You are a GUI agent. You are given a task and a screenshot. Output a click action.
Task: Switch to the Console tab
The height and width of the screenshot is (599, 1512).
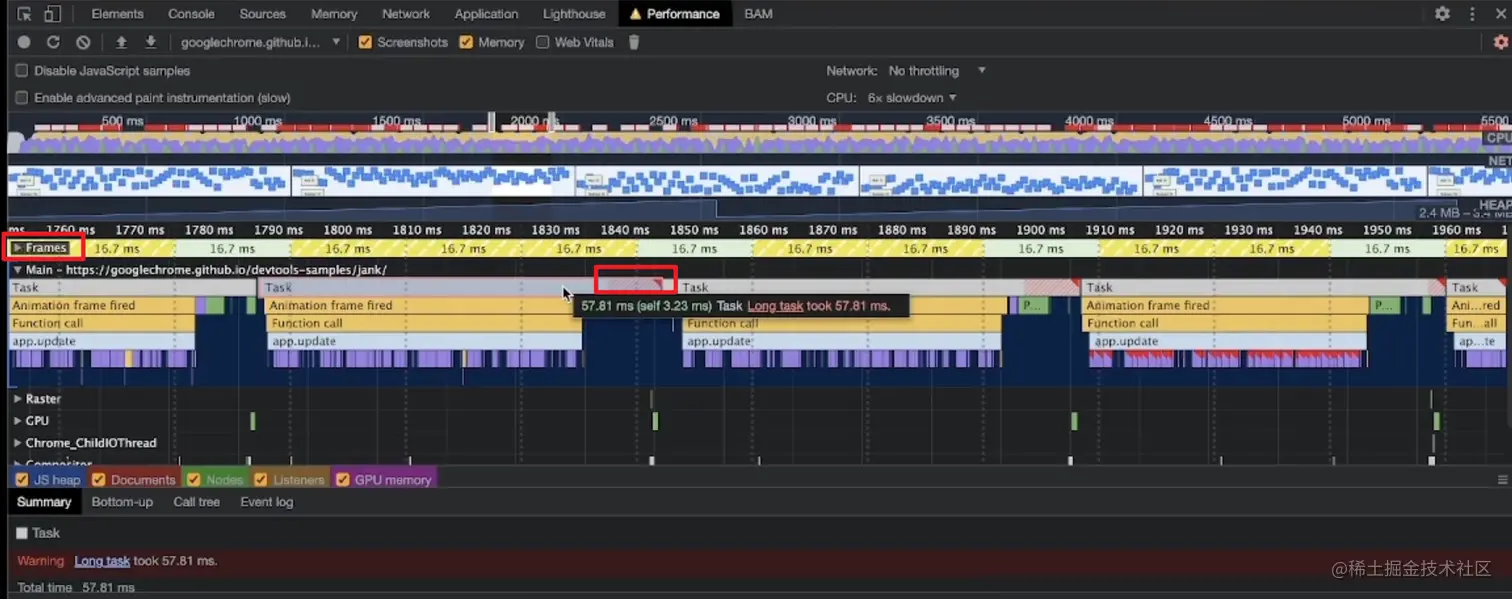[191, 14]
